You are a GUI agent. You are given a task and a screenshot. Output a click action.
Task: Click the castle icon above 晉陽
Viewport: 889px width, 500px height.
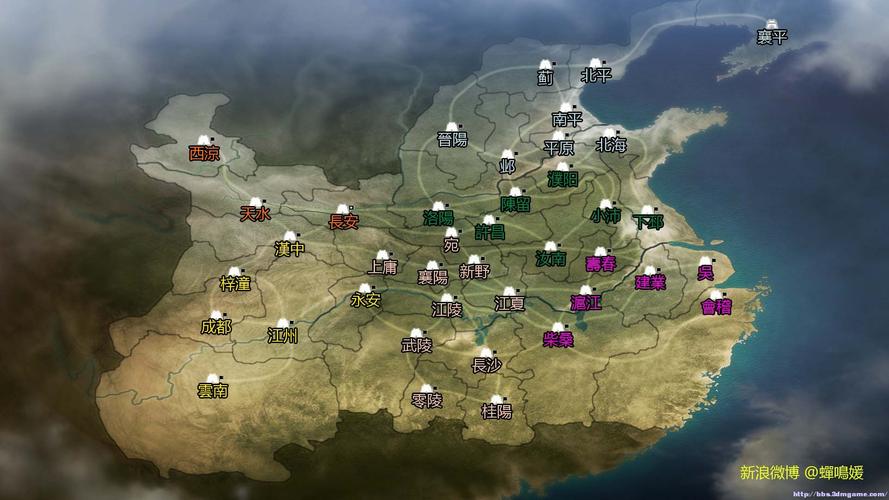(452, 127)
